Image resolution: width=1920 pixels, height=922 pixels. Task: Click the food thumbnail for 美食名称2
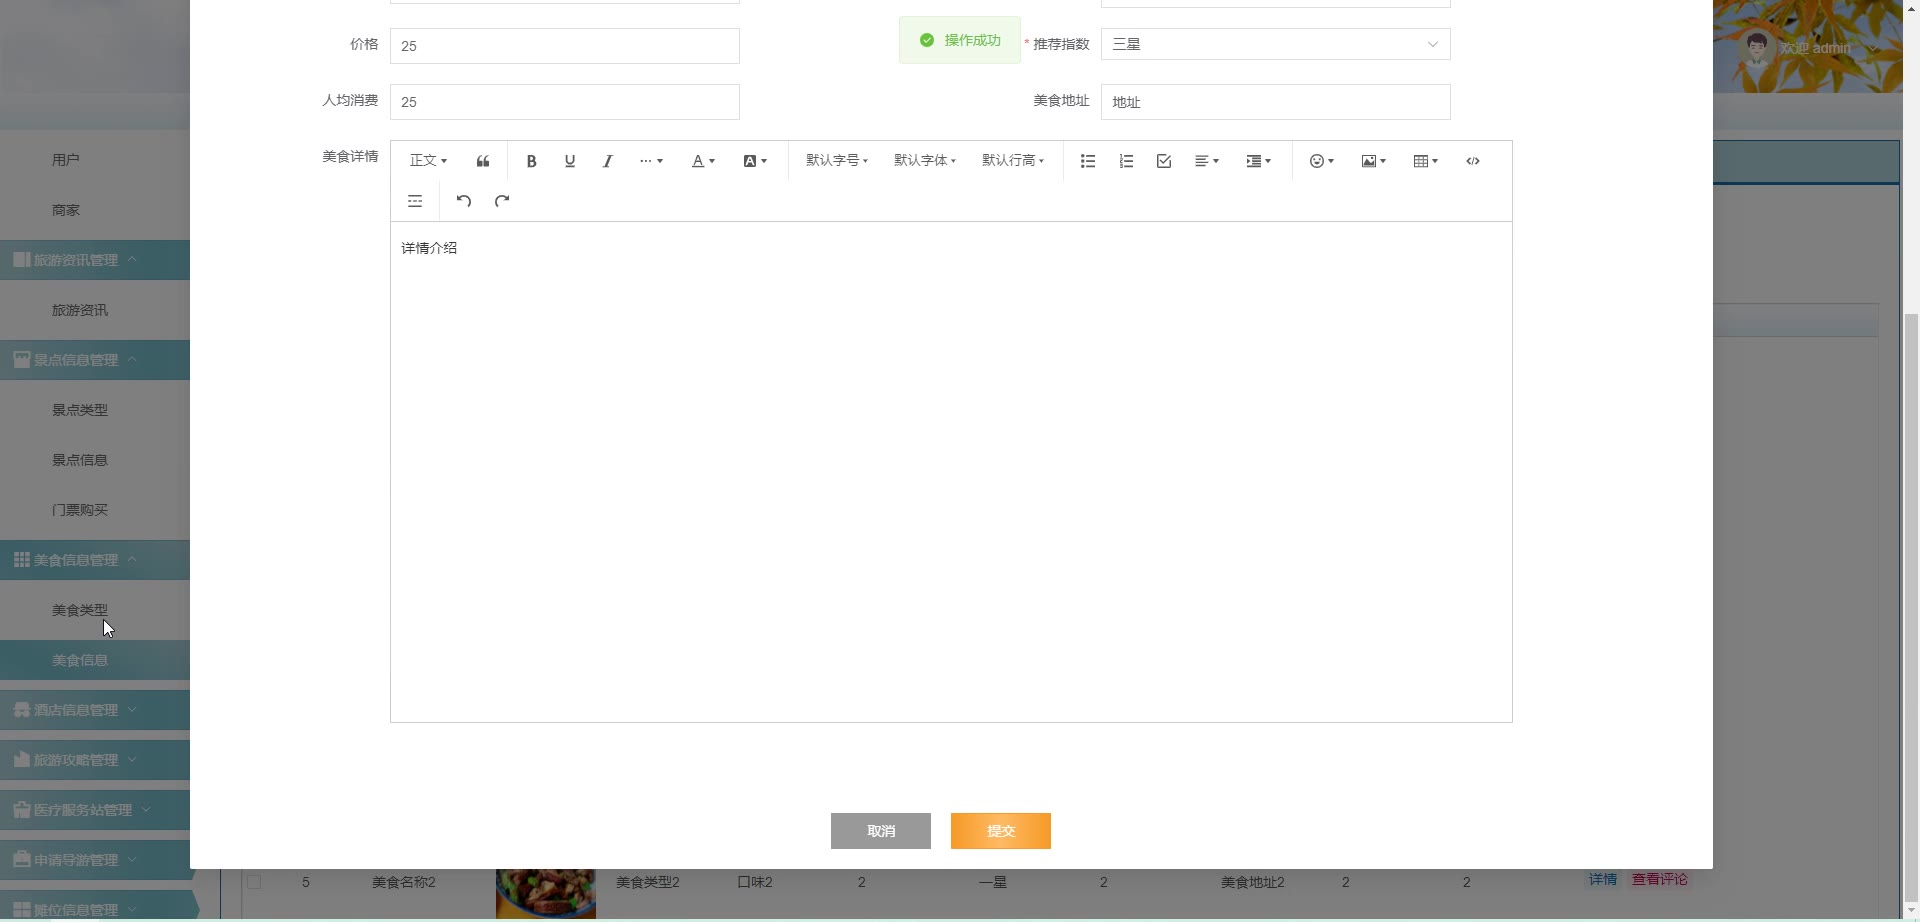[x=546, y=894]
